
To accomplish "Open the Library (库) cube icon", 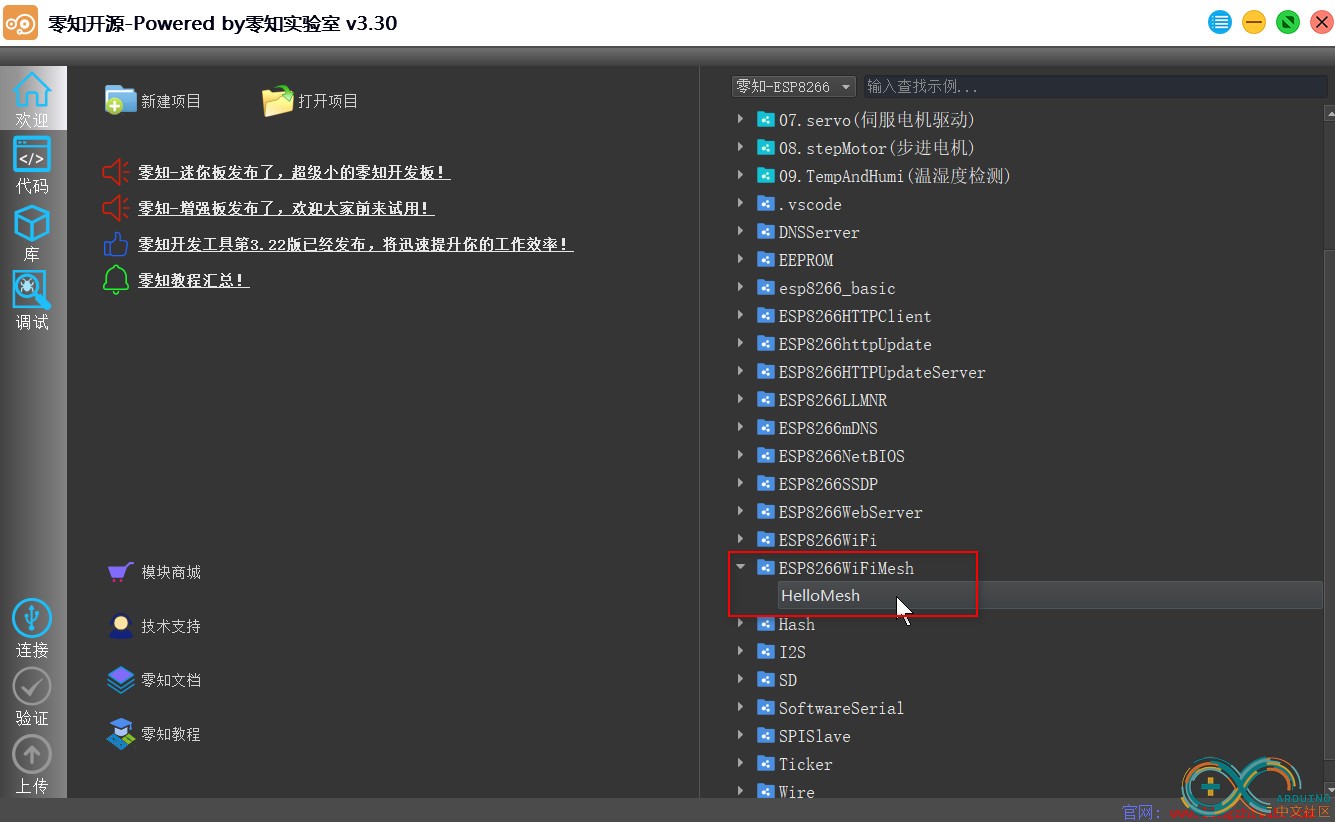I will point(32,223).
